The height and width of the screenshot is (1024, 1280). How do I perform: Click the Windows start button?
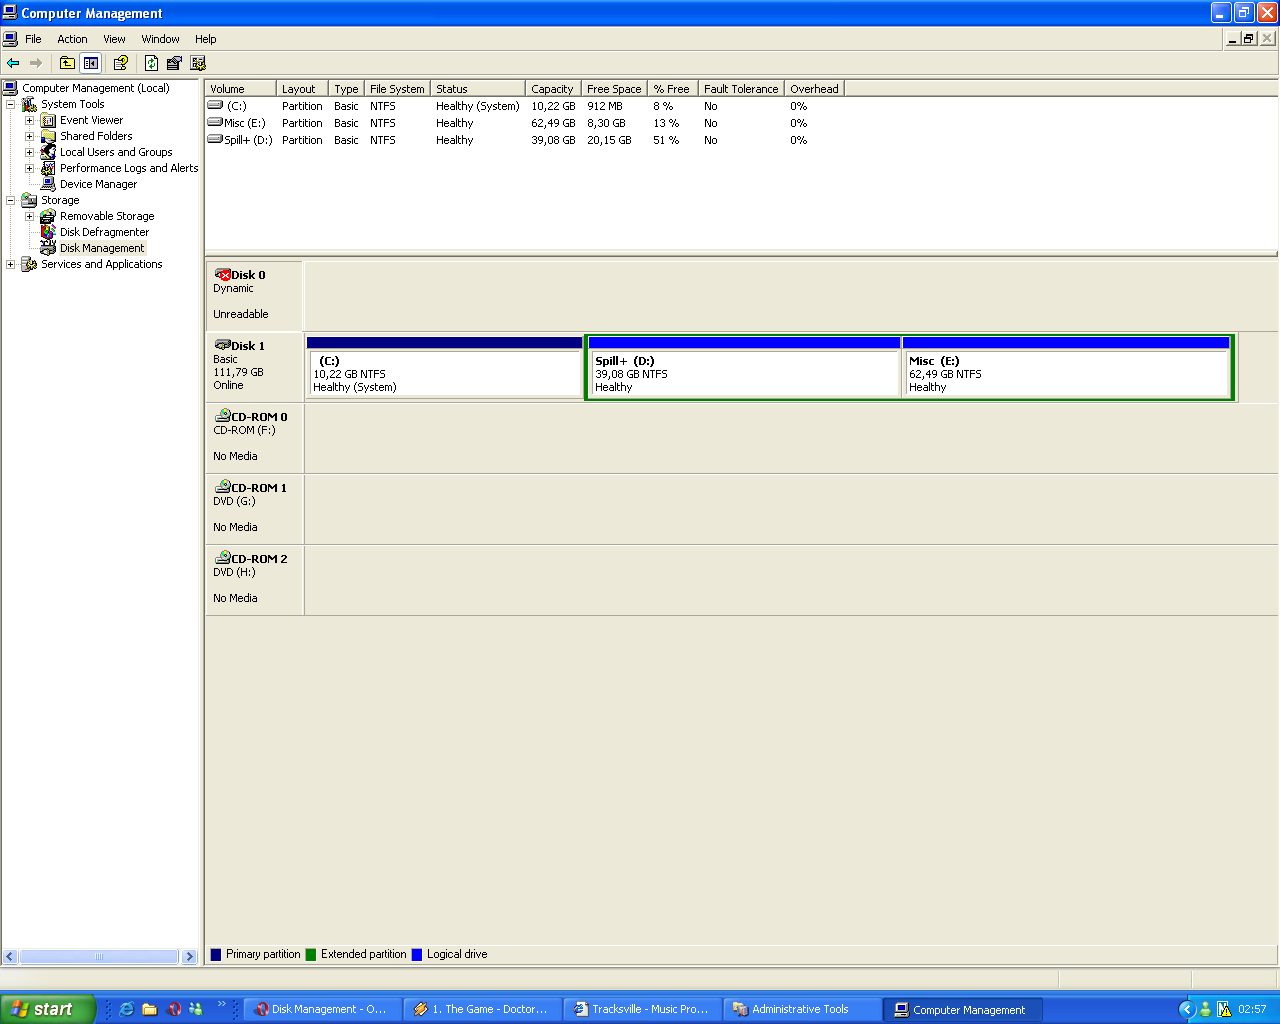[x=46, y=1009]
